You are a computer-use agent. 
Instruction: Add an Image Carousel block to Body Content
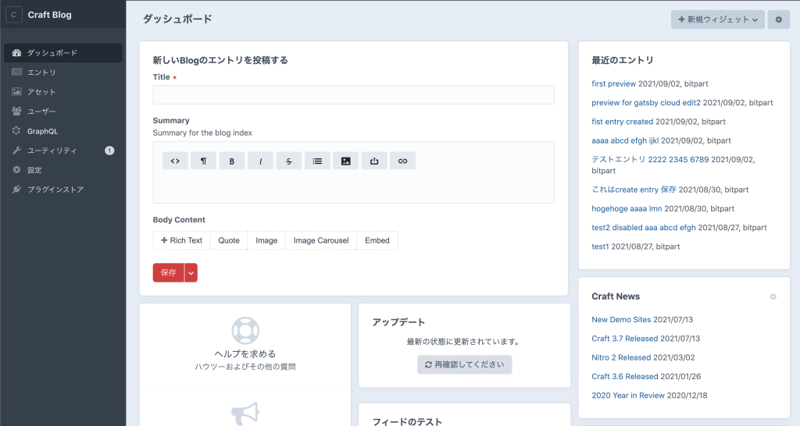[x=320, y=240]
